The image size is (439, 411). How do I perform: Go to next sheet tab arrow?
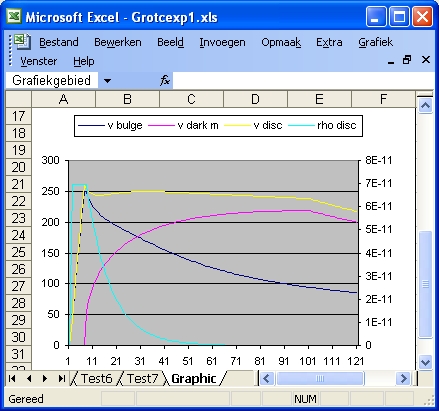tap(45, 378)
